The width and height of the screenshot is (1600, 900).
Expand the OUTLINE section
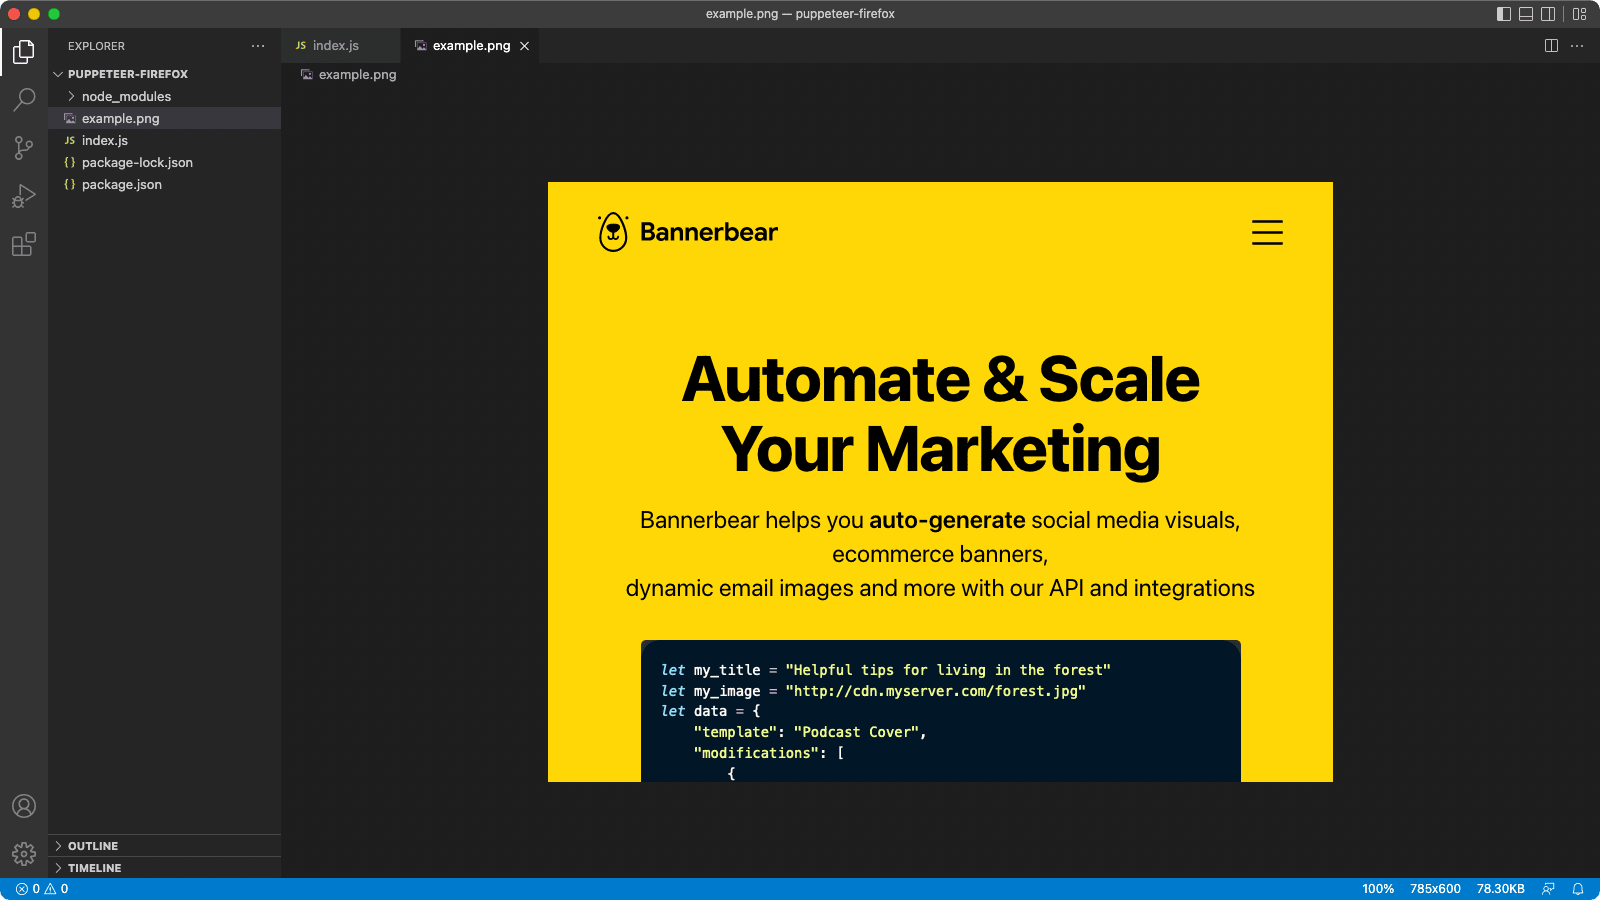coord(164,846)
